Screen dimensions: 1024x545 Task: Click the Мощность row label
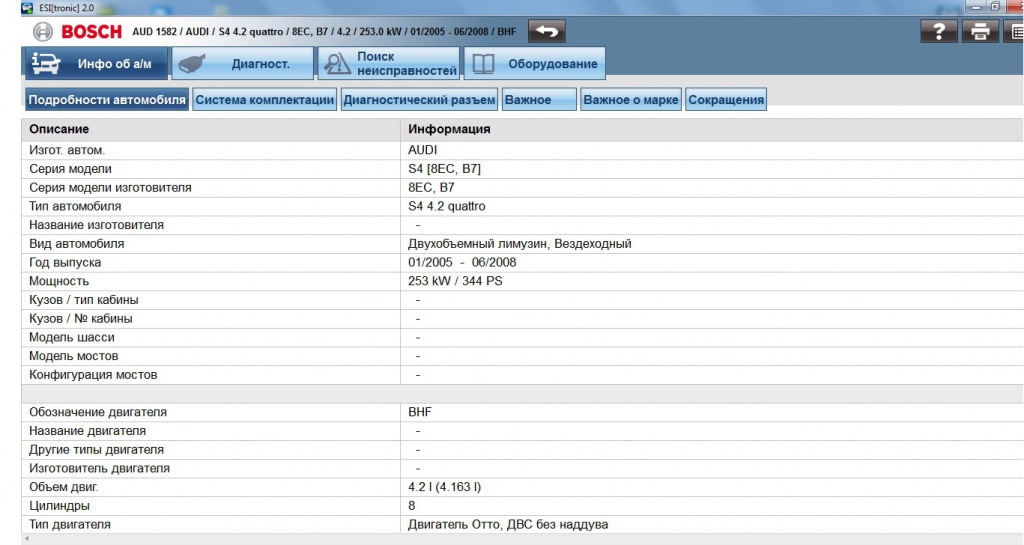pos(59,281)
